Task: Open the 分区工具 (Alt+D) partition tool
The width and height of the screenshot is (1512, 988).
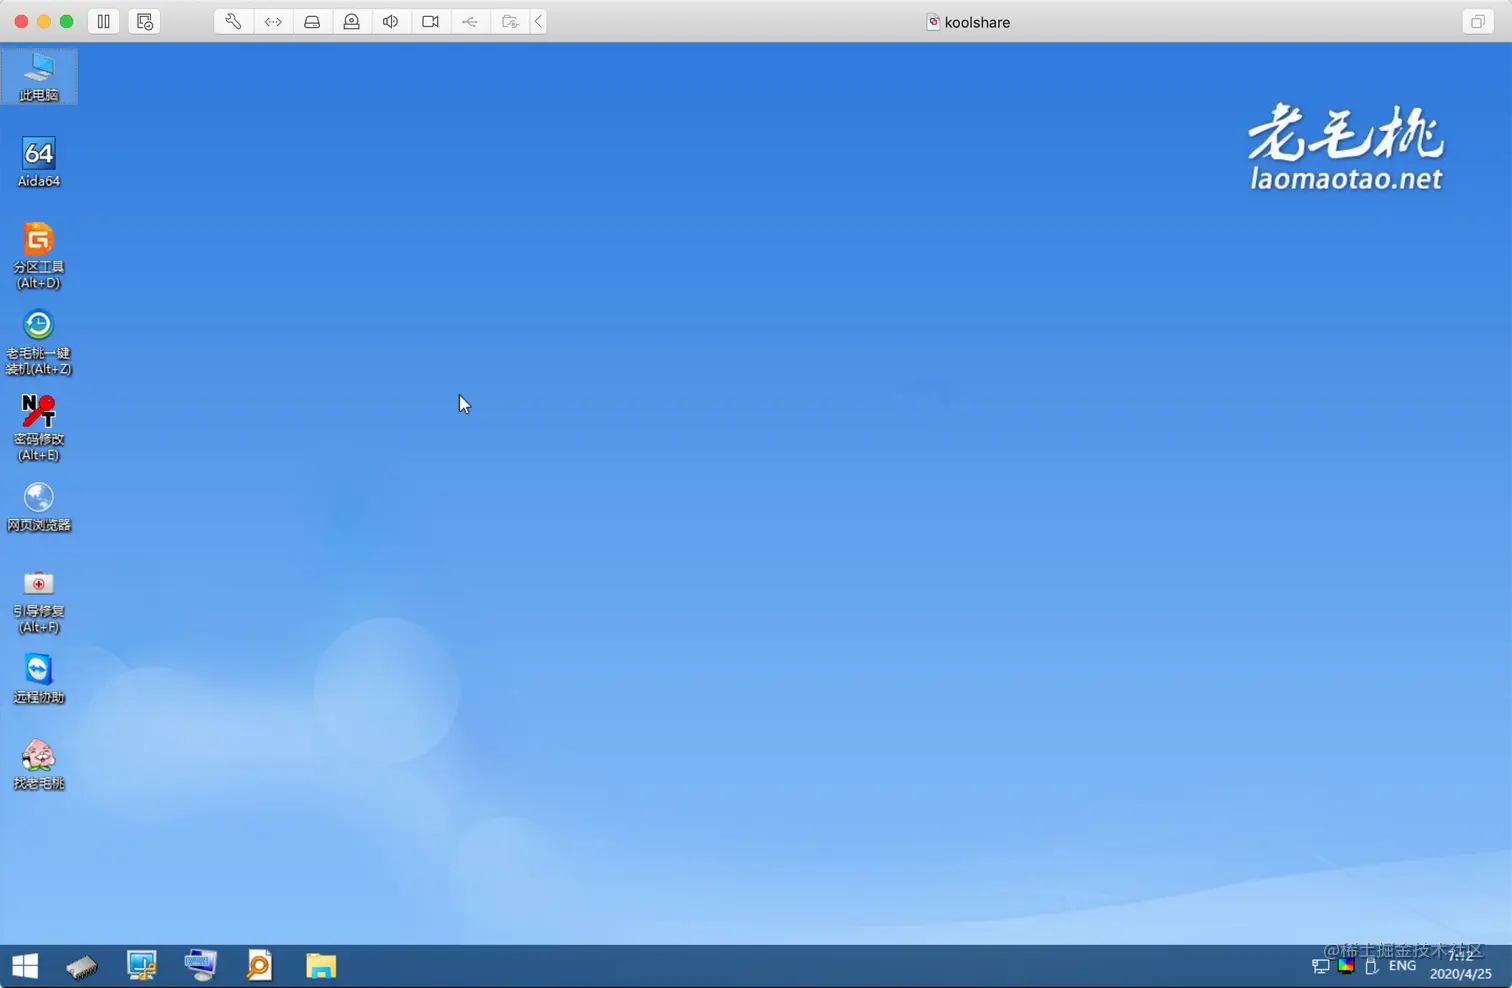Action: coord(39,256)
